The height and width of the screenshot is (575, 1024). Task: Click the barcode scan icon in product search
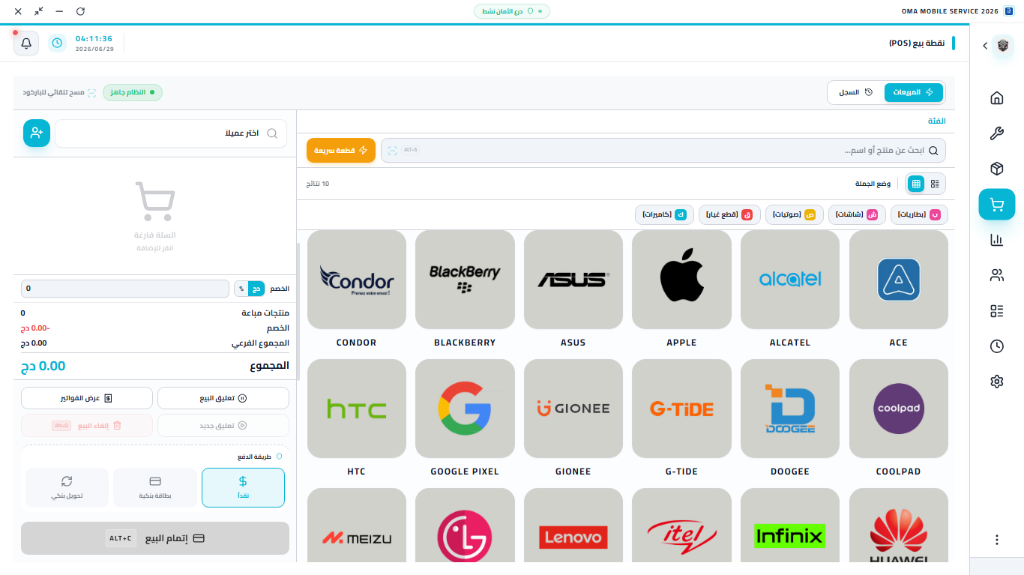click(392, 150)
